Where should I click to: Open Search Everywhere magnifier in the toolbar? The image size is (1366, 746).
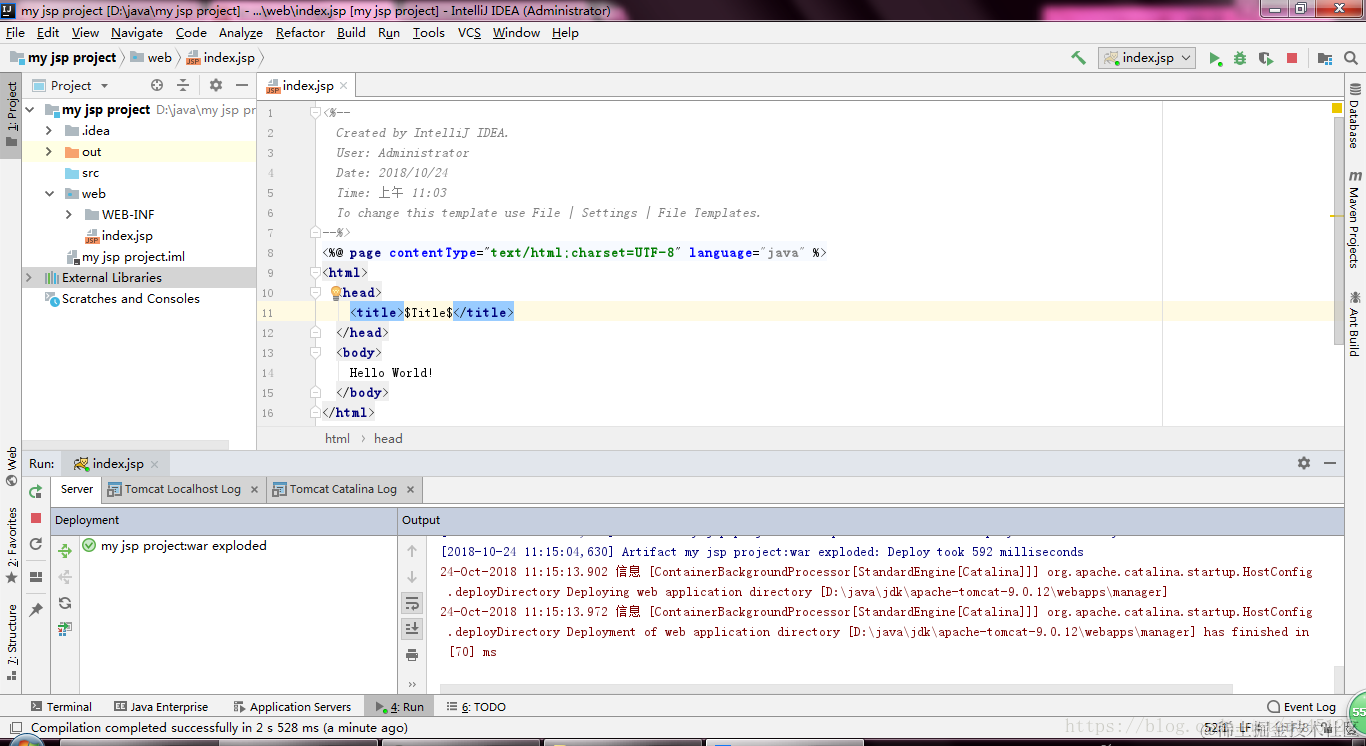tap(1351, 58)
